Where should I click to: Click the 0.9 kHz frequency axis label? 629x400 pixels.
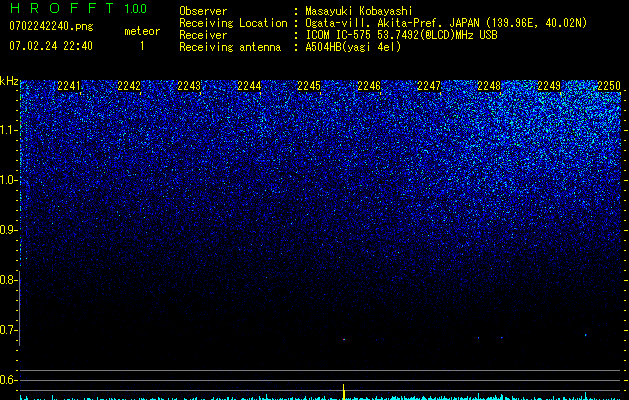(x=7, y=230)
